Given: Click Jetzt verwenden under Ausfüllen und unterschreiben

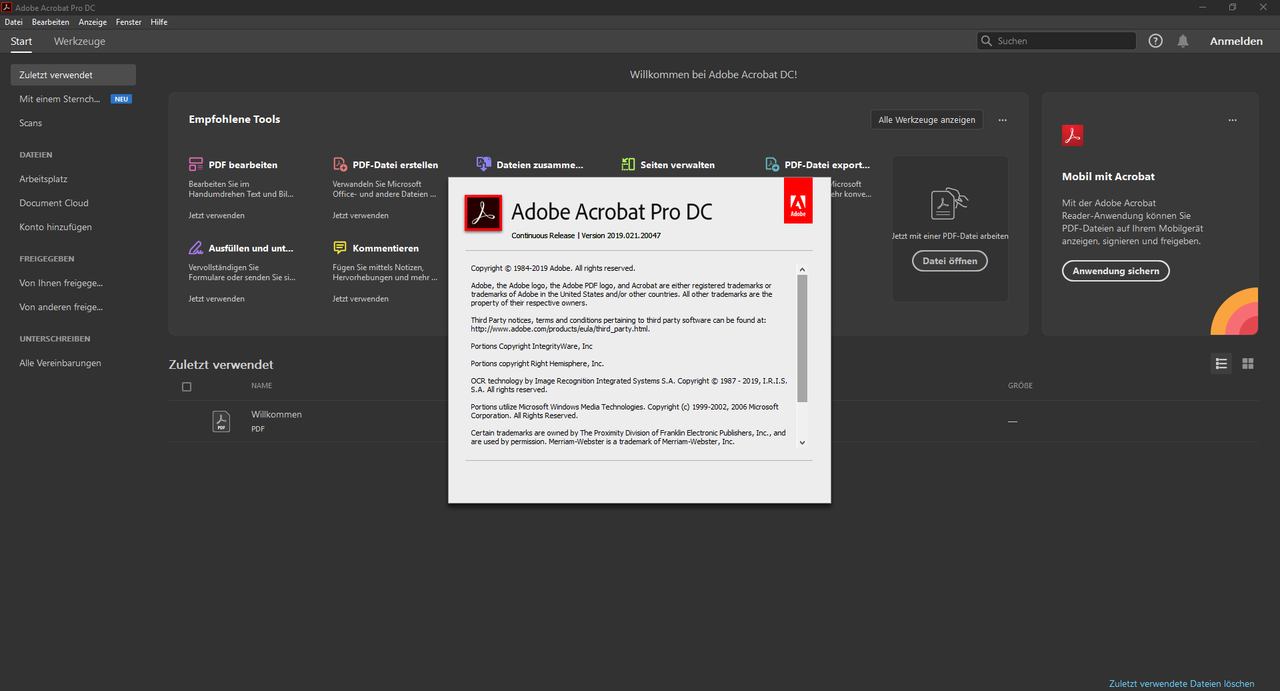Looking at the screenshot, I should click(217, 298).
